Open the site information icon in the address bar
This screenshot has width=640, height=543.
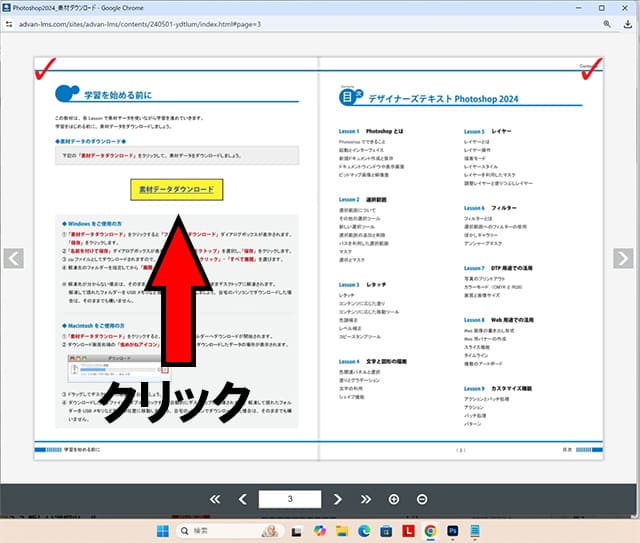9,24
